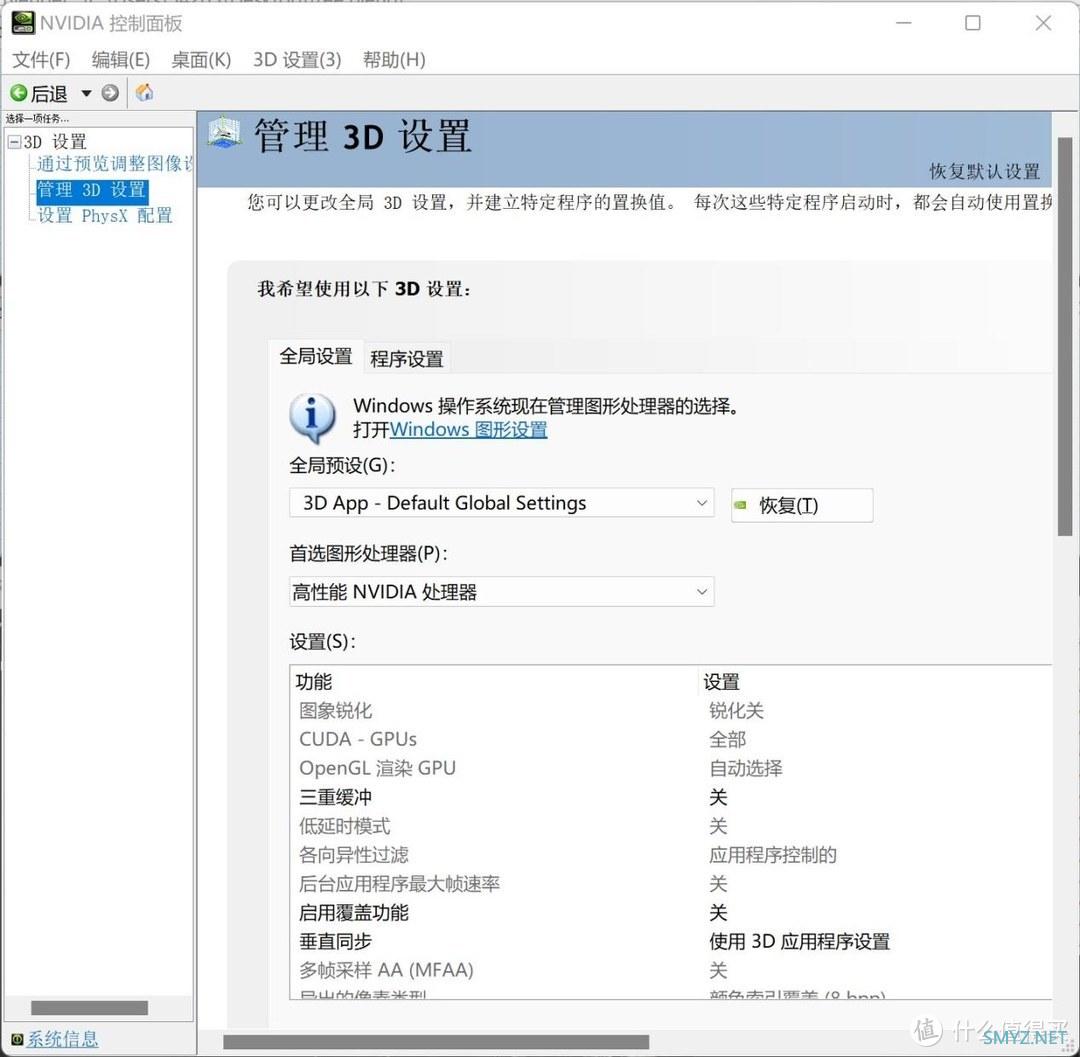Select 设置 PhysX 配置 tree item

point(105,216)
